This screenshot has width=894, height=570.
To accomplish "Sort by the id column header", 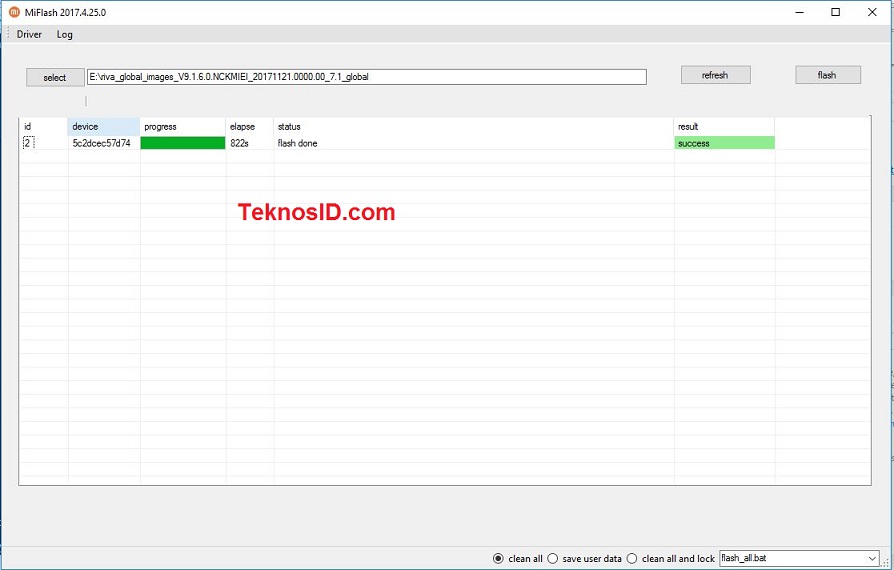I will pyautogui.click(x=44, y=127).
